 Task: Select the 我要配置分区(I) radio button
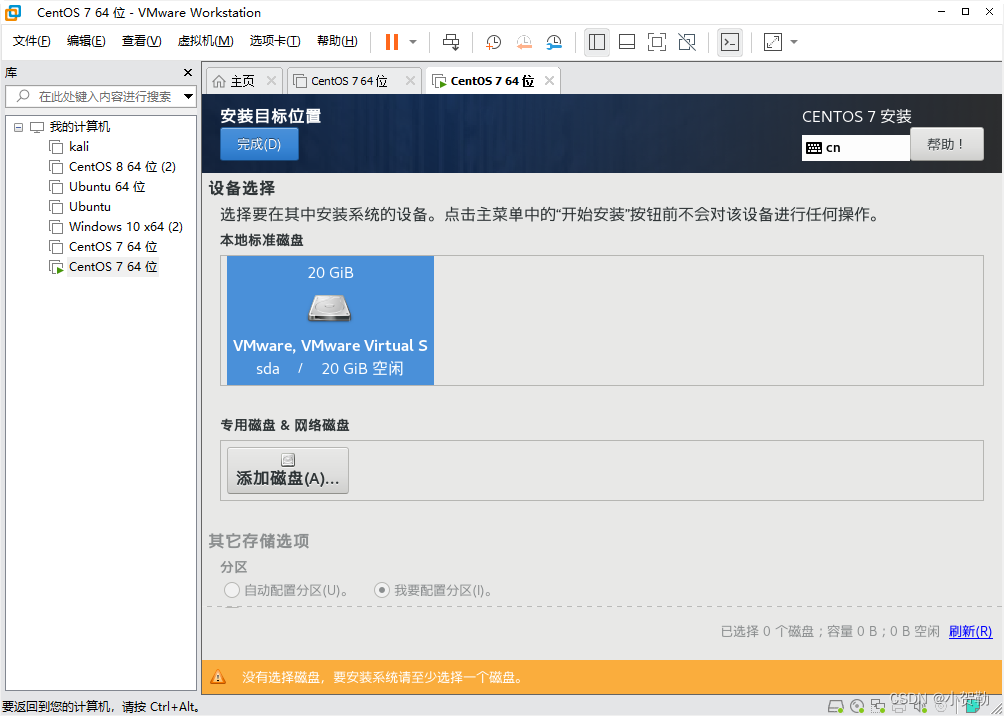pos(382,590)
